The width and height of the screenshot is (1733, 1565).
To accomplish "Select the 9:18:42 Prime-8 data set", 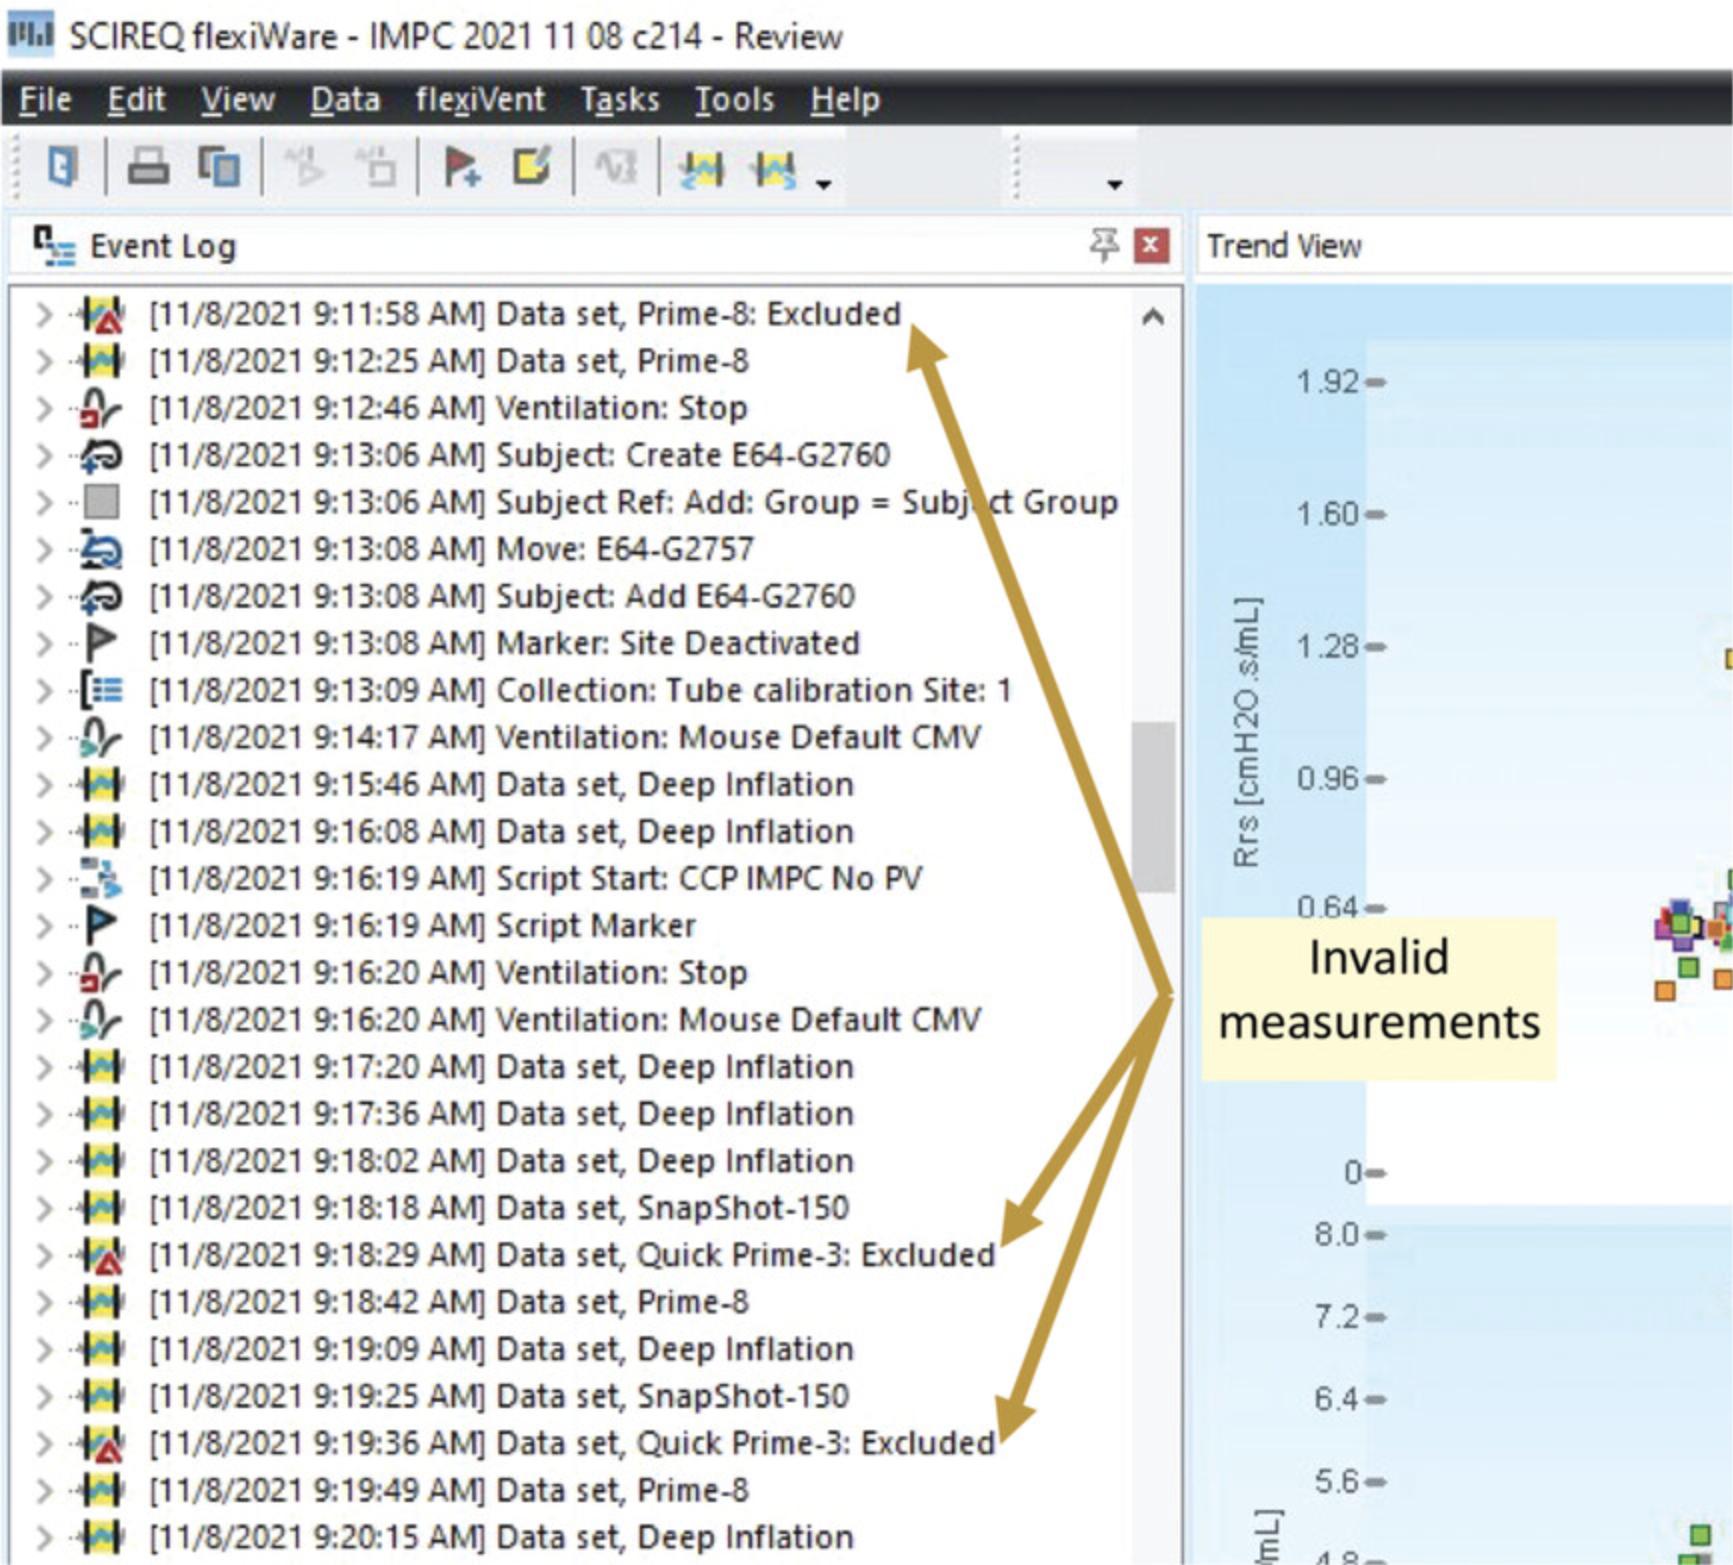I will pyautogui.click(x=449, y=1302).
